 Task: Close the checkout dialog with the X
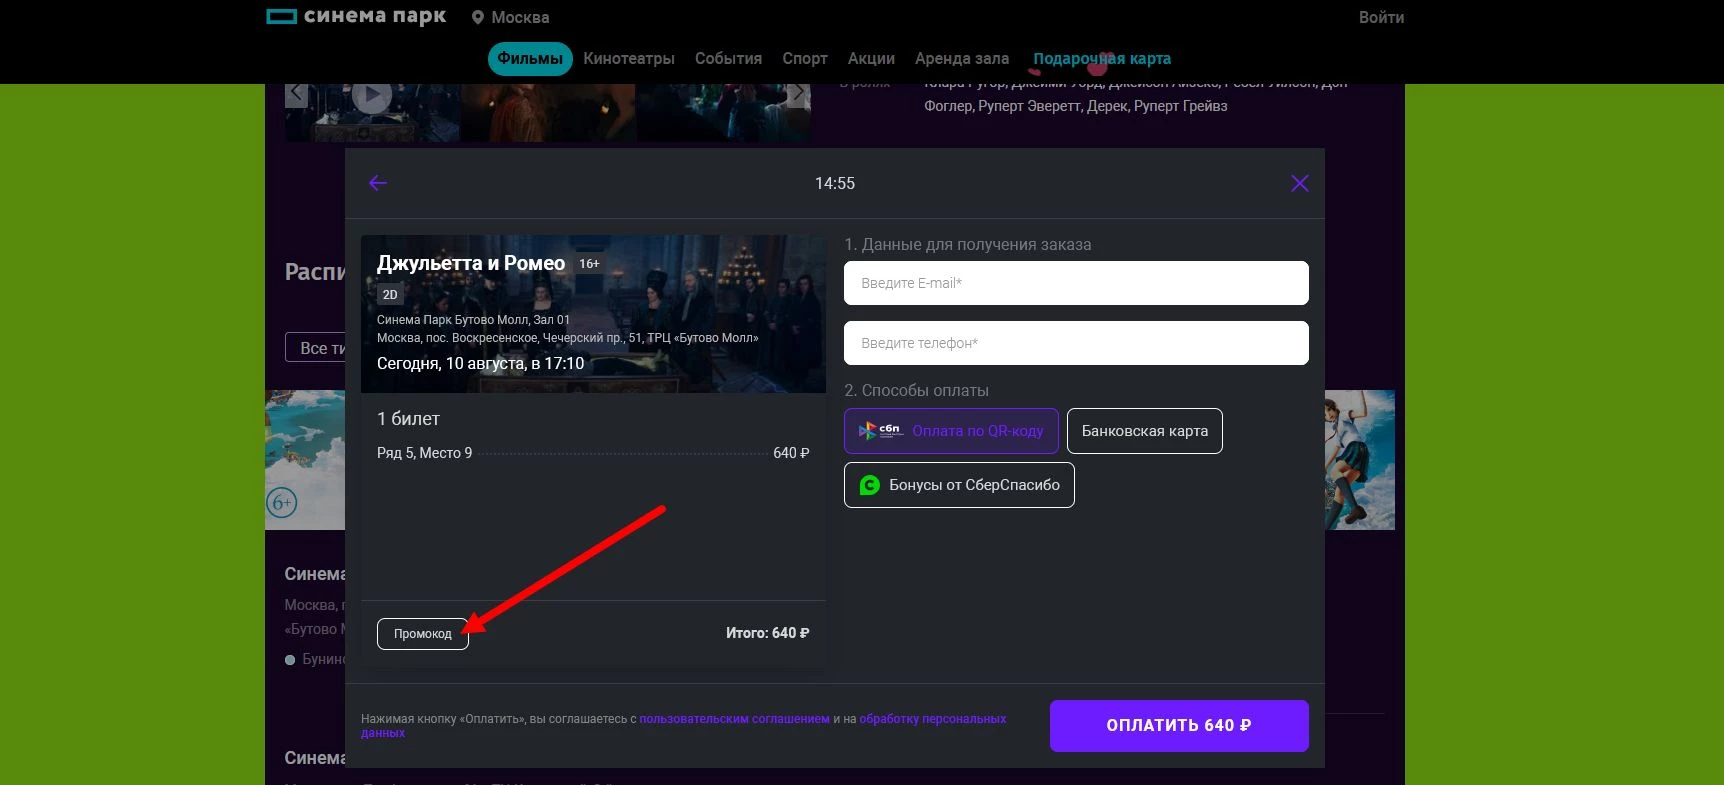tap(1299, 183)
